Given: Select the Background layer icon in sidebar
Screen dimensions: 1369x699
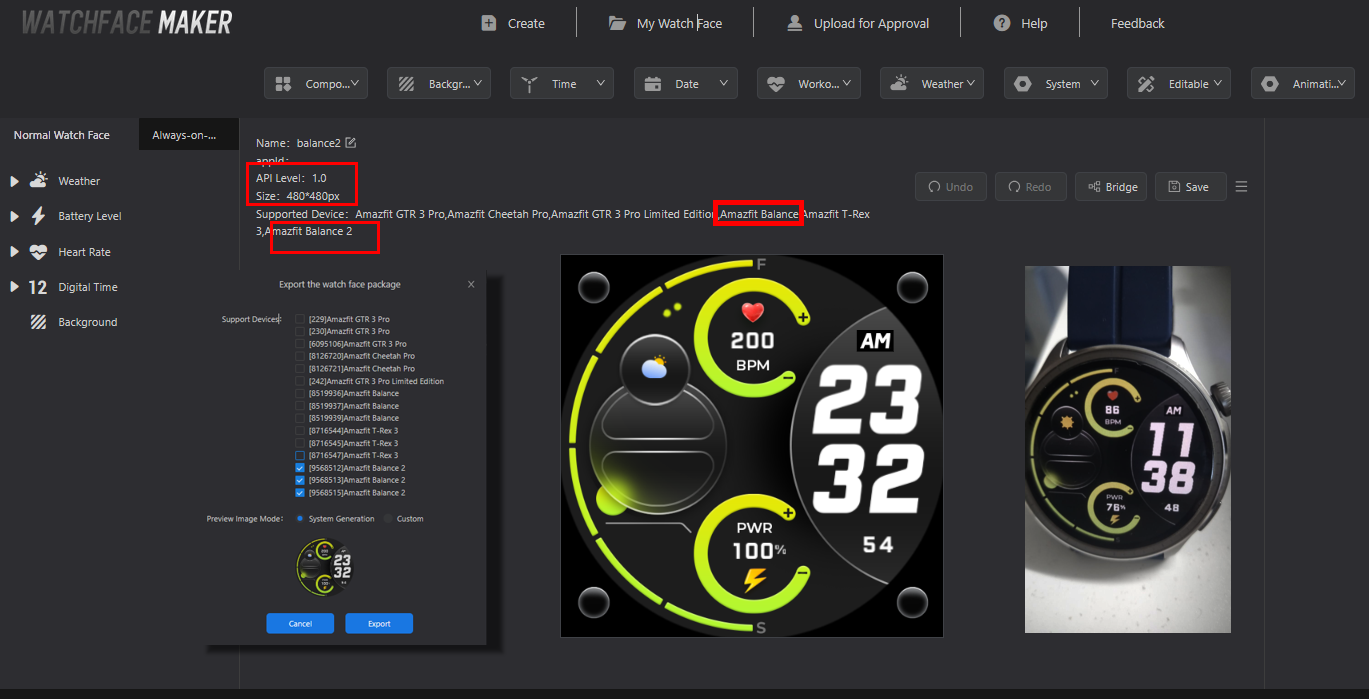Looking at the screenshot, I should point(38,322).
